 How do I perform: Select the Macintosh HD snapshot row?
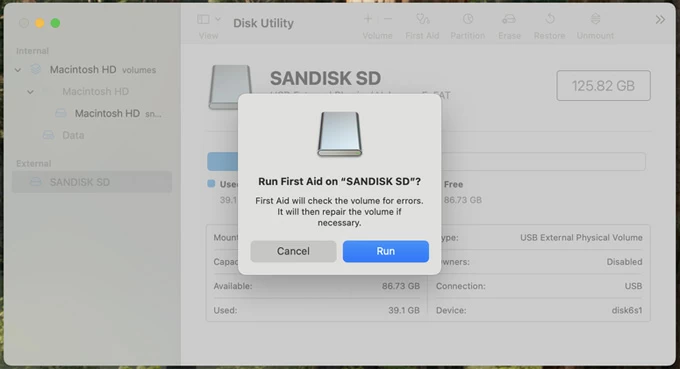pos(92,114)
